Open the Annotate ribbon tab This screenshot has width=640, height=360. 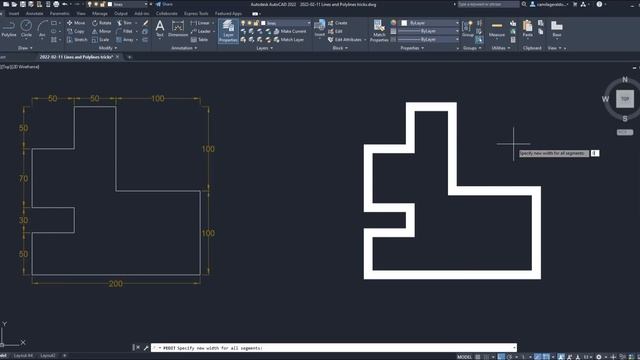click(34, 13)
